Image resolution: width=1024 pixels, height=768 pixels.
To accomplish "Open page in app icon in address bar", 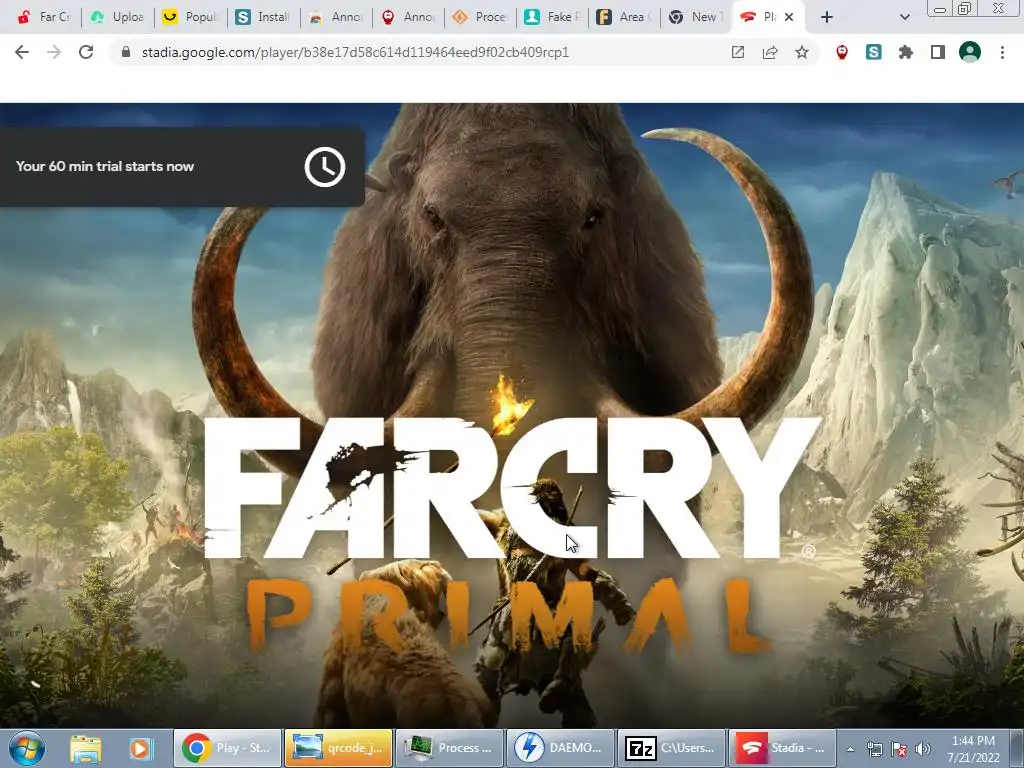I will 738,52.
